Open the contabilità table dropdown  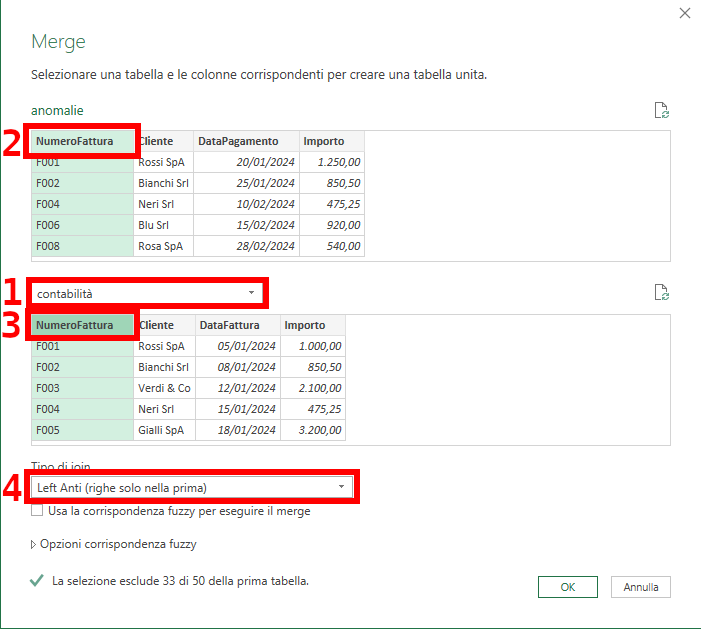click(x=147, y=293)
